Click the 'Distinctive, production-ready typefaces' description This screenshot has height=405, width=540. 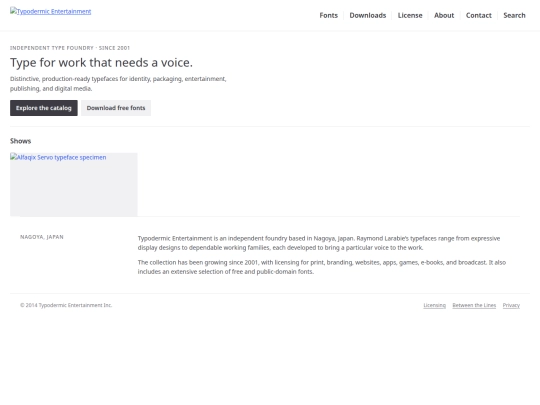(118, 84)
